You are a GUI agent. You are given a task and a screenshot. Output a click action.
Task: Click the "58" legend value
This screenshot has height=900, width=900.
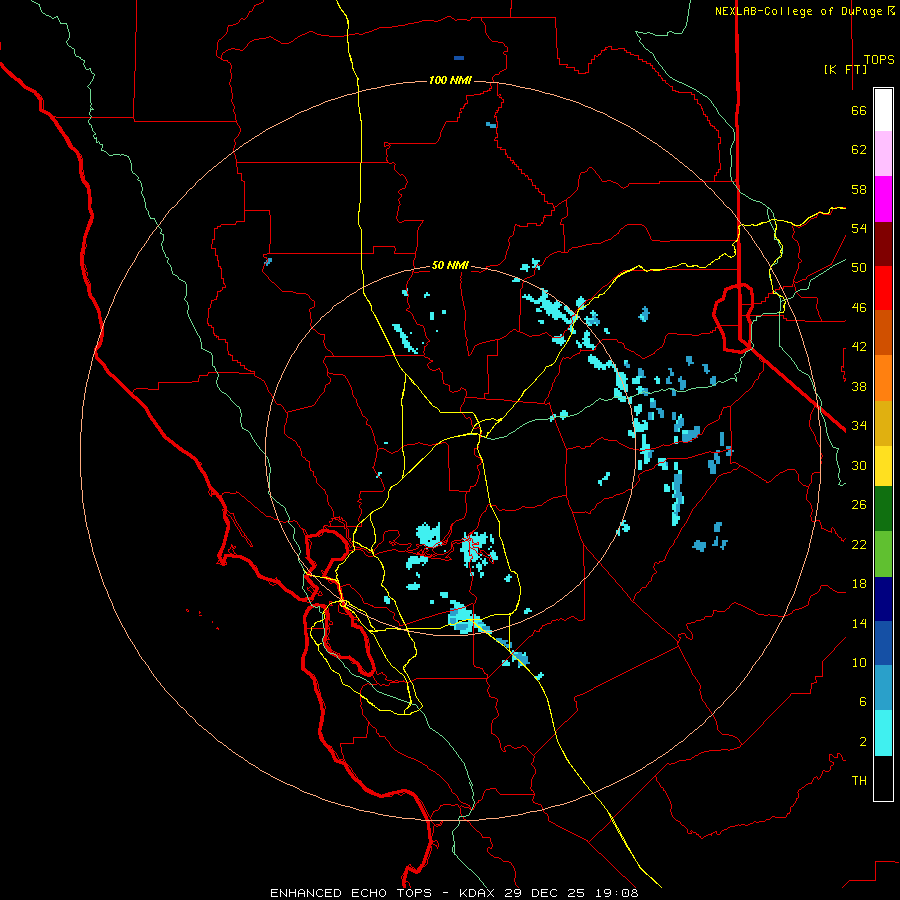click(859, 190)
